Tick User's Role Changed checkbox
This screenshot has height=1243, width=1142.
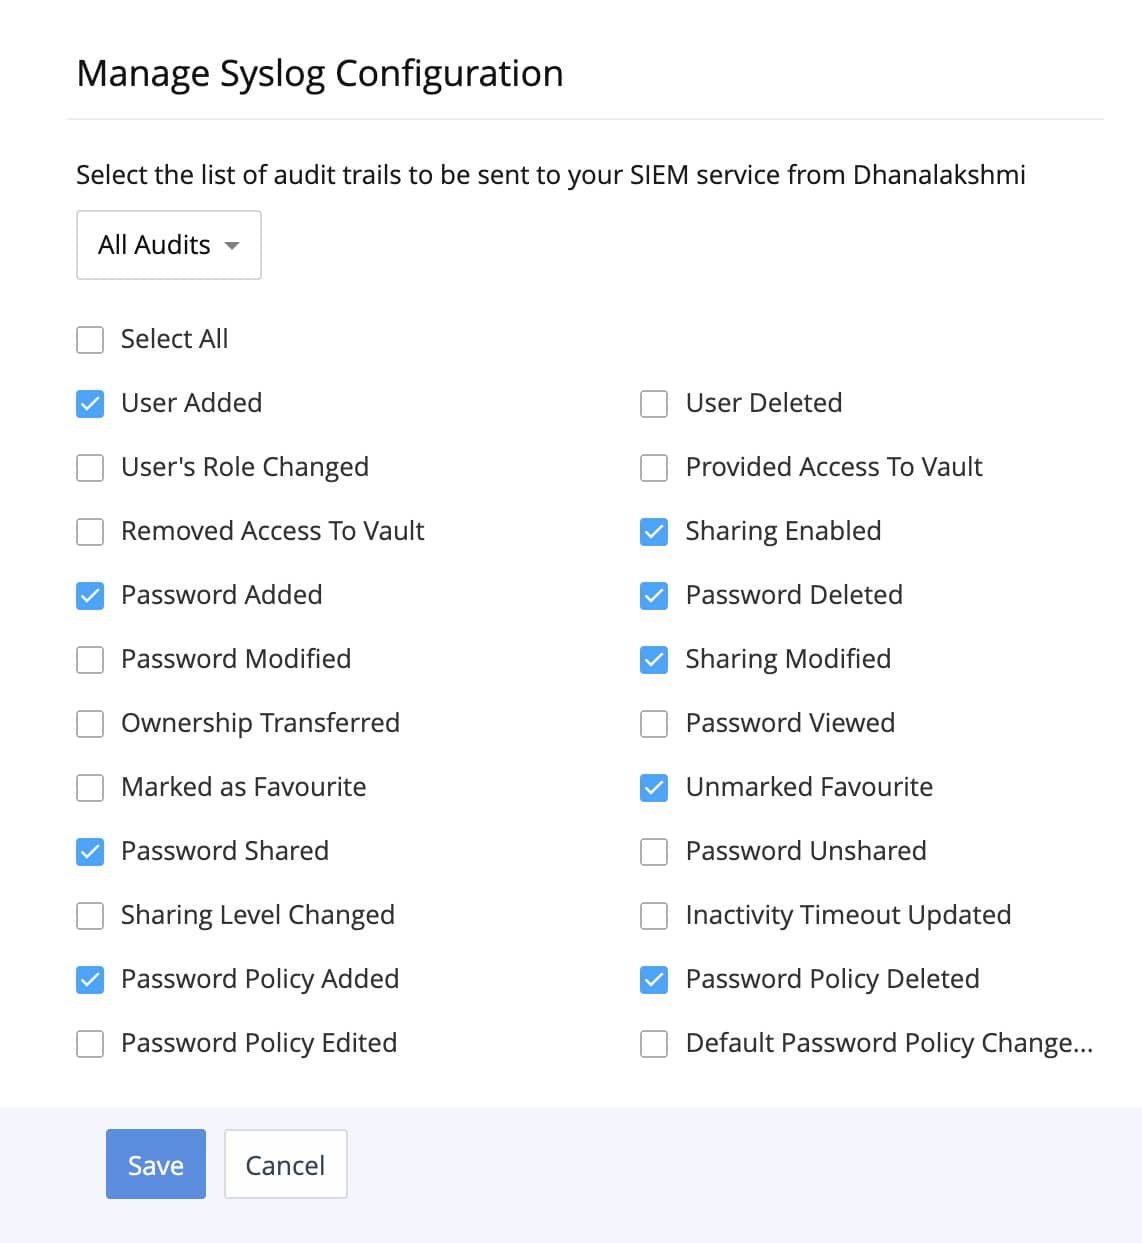[90, 468]
